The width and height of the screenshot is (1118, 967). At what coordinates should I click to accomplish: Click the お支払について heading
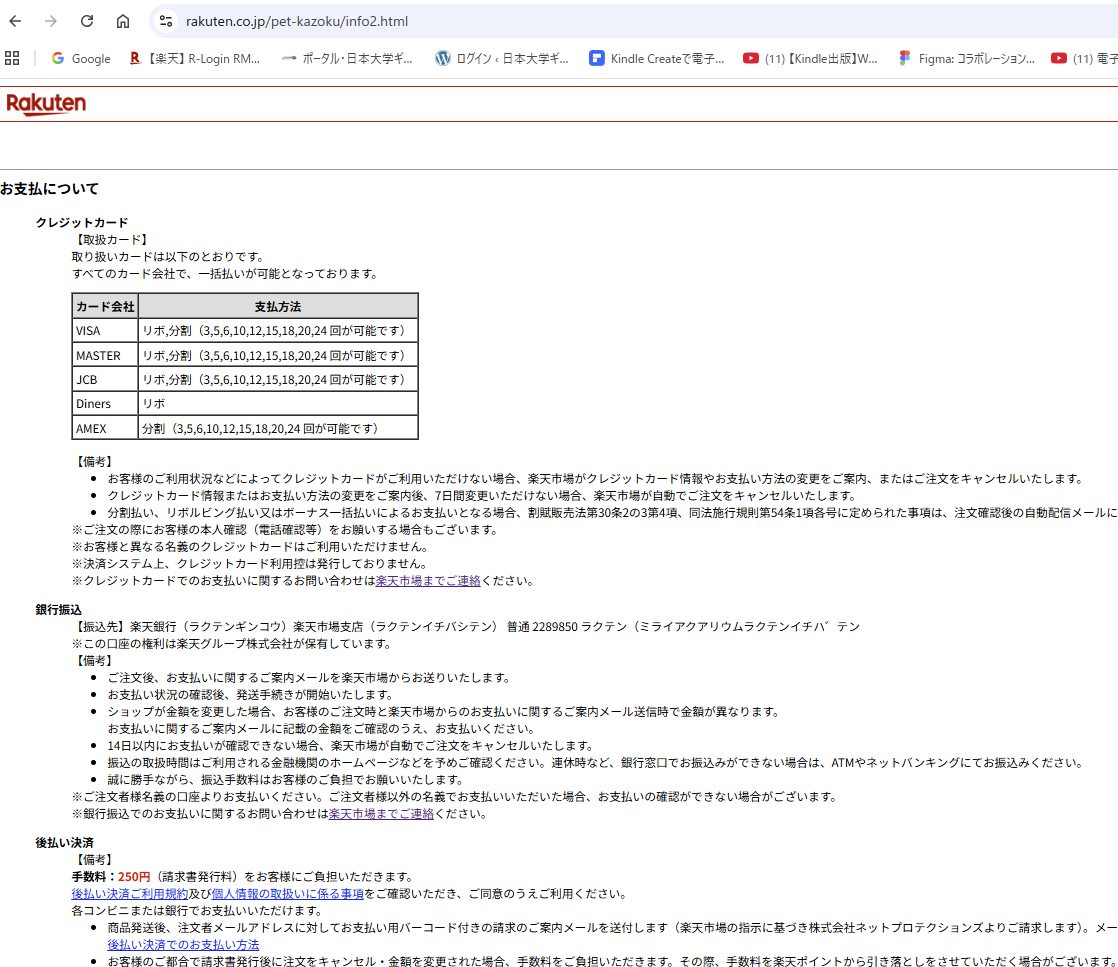49,189
